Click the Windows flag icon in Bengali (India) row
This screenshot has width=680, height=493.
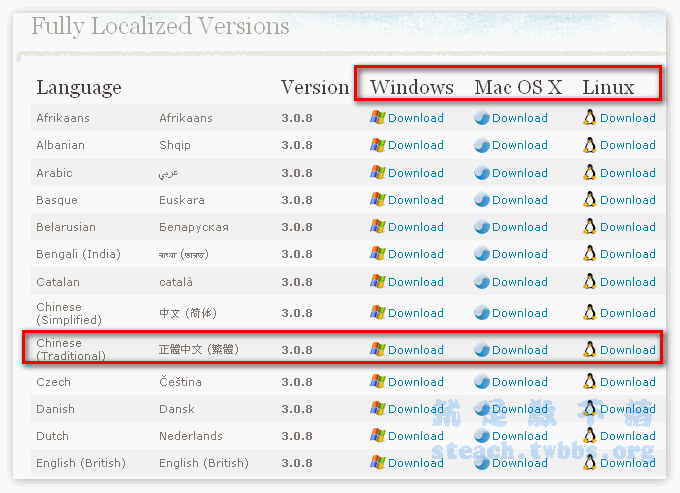click(377, 254)
